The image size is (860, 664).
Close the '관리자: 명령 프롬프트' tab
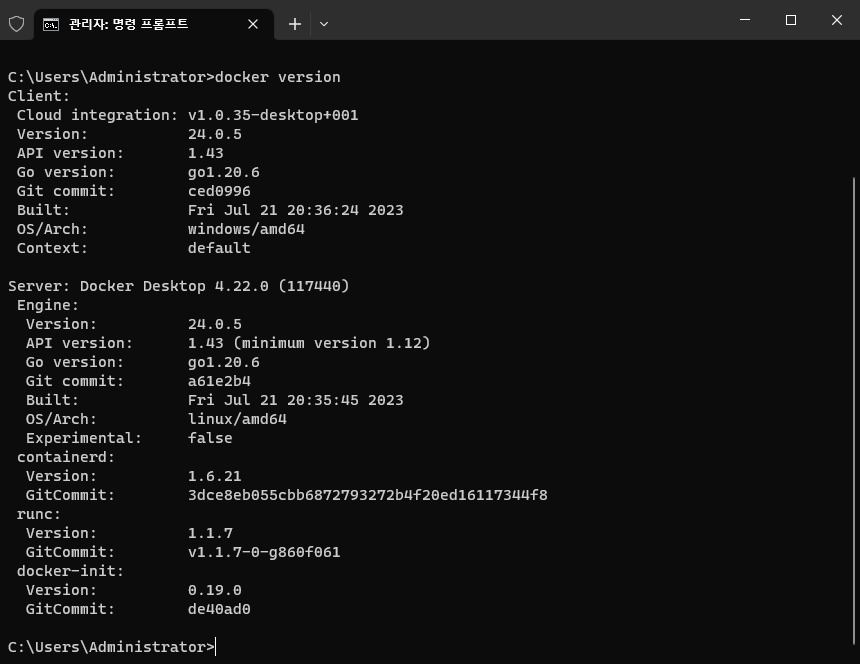tap(253, 24)
